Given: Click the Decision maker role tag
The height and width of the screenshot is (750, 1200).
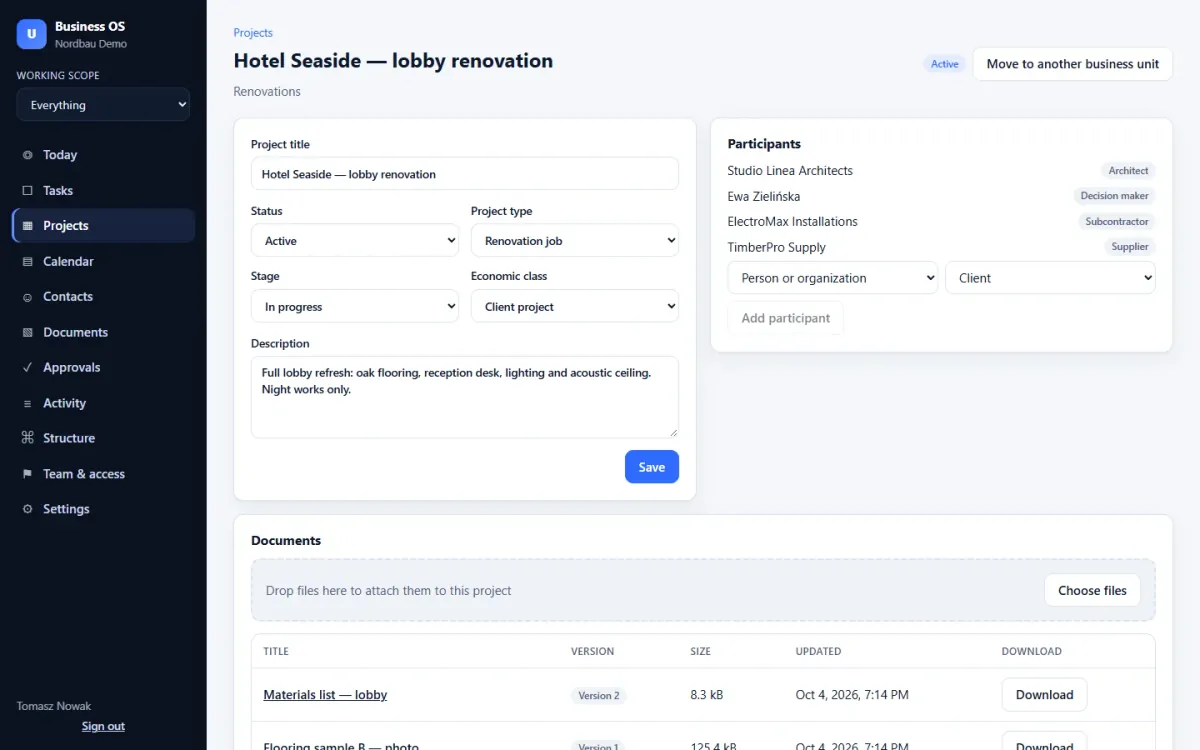Looking at the screenshot, I should [1114, 196].
